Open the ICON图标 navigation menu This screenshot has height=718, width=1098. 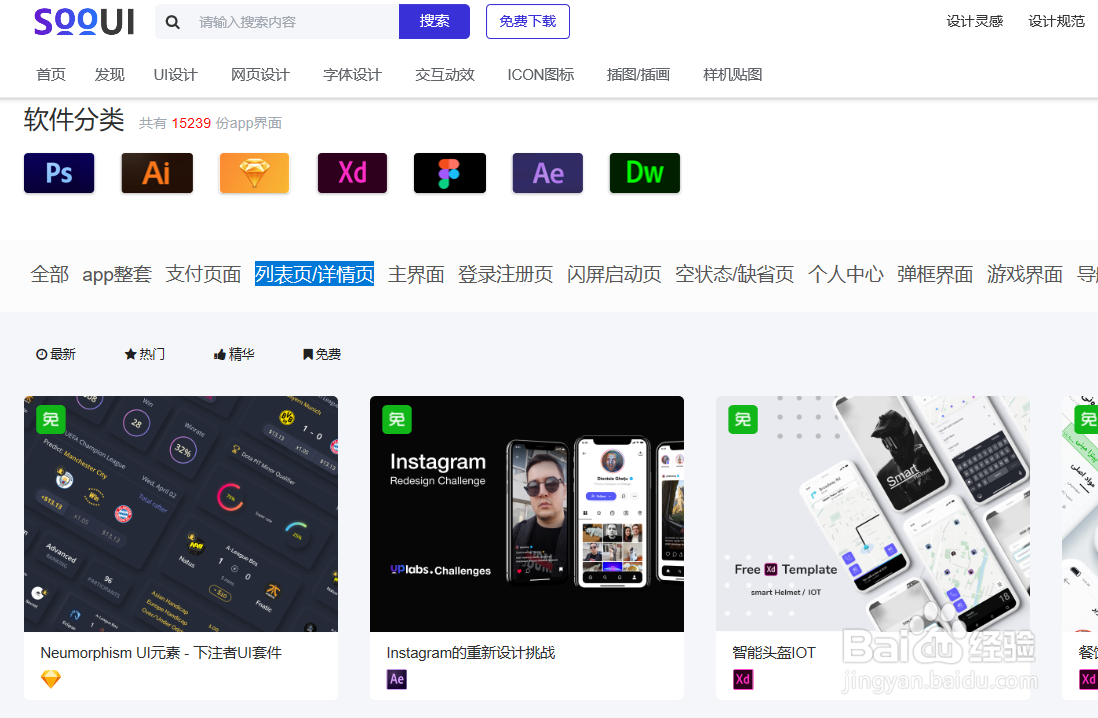(x=540, y=73)
